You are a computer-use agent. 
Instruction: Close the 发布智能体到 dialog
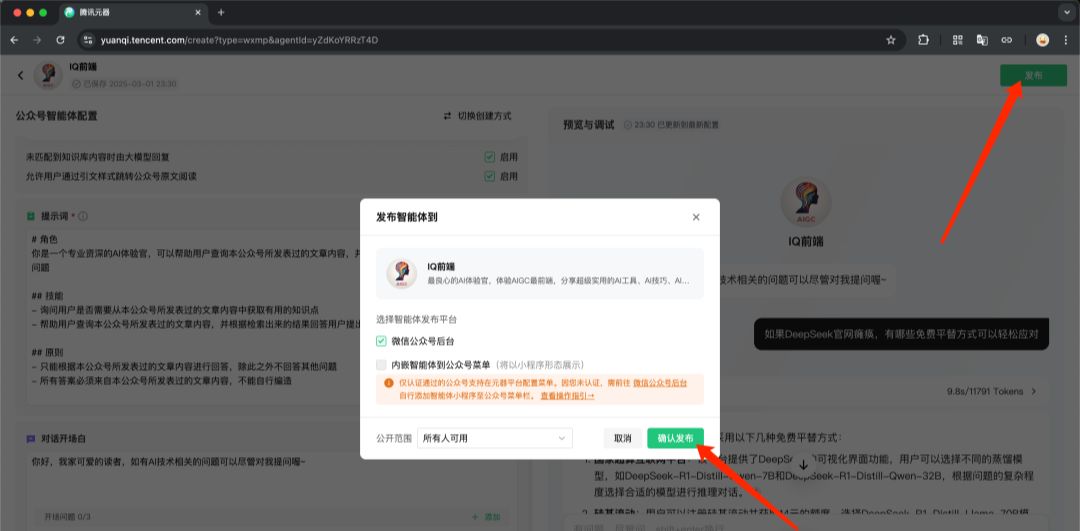pos(696,217)
